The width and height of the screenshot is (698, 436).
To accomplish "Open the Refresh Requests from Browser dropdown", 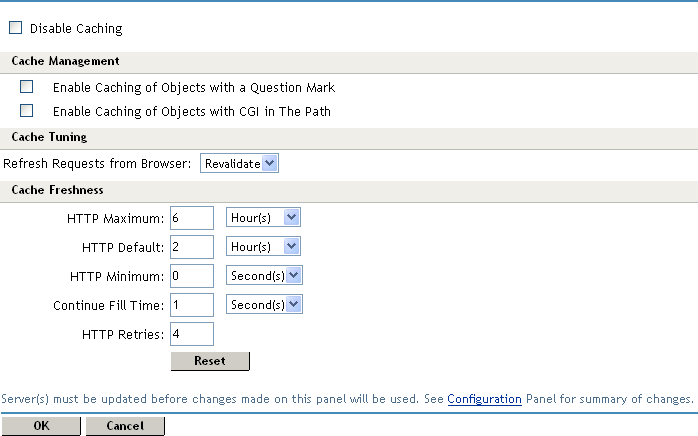I will (x=240, y=163).
